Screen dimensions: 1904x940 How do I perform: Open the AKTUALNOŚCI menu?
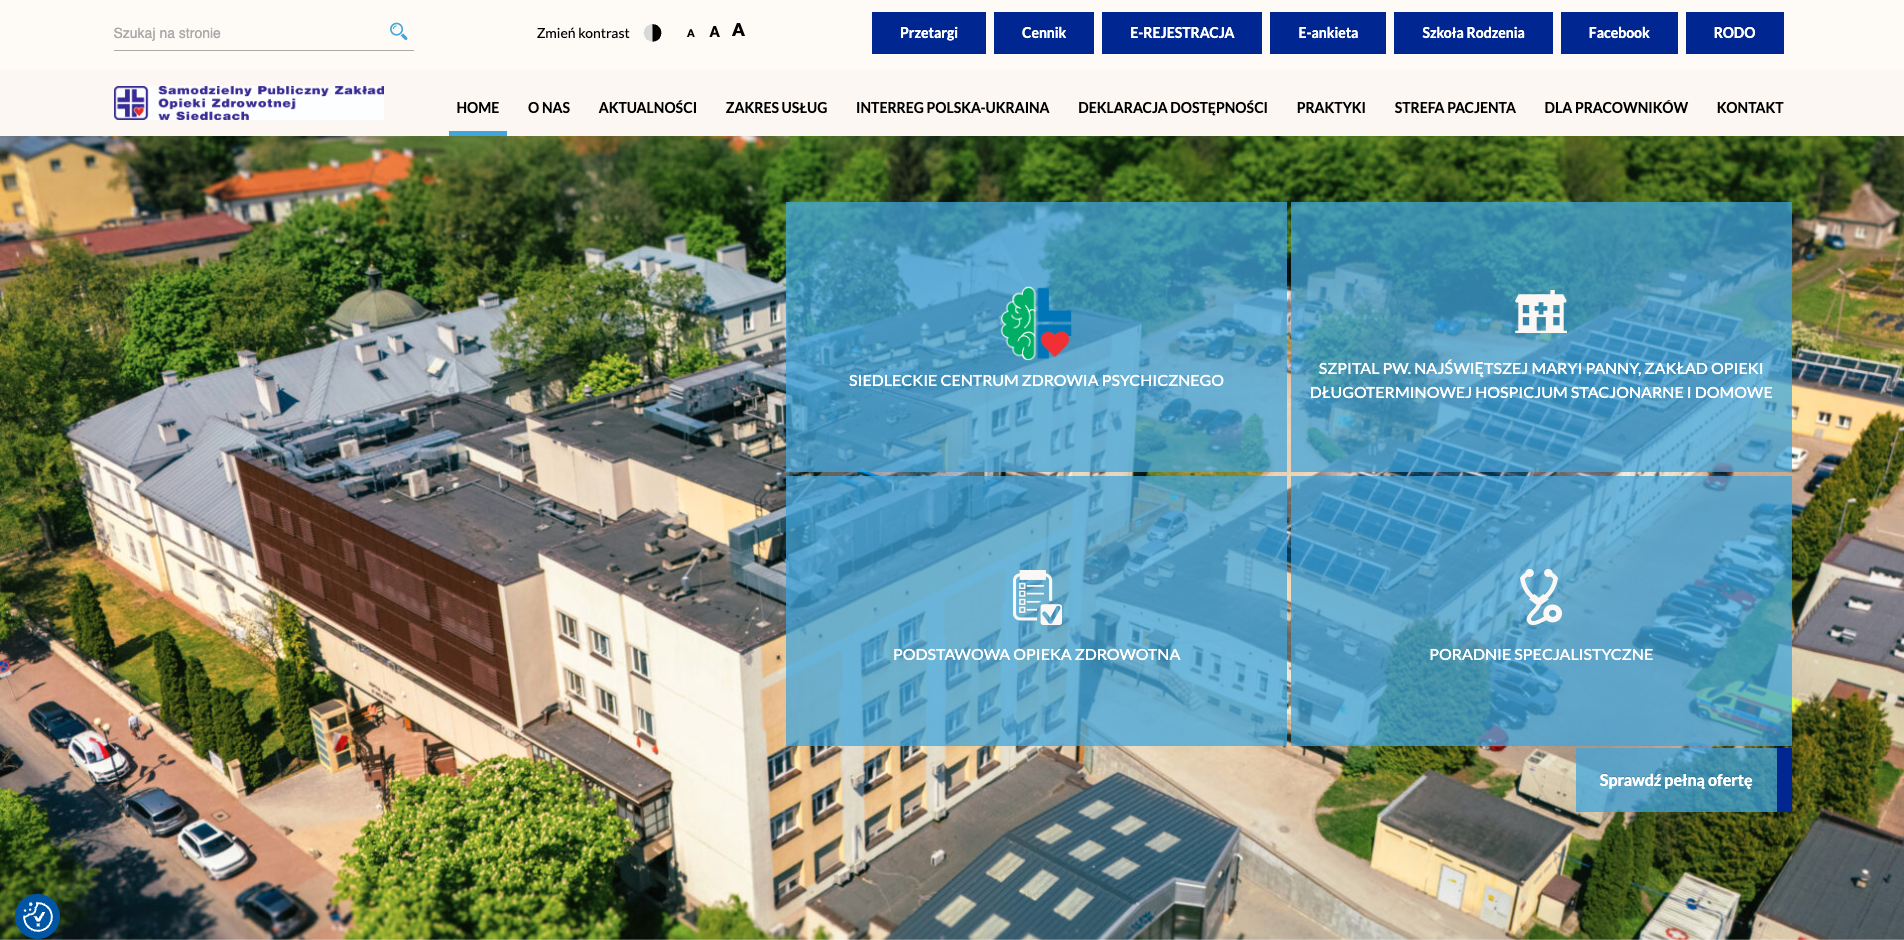648,108
